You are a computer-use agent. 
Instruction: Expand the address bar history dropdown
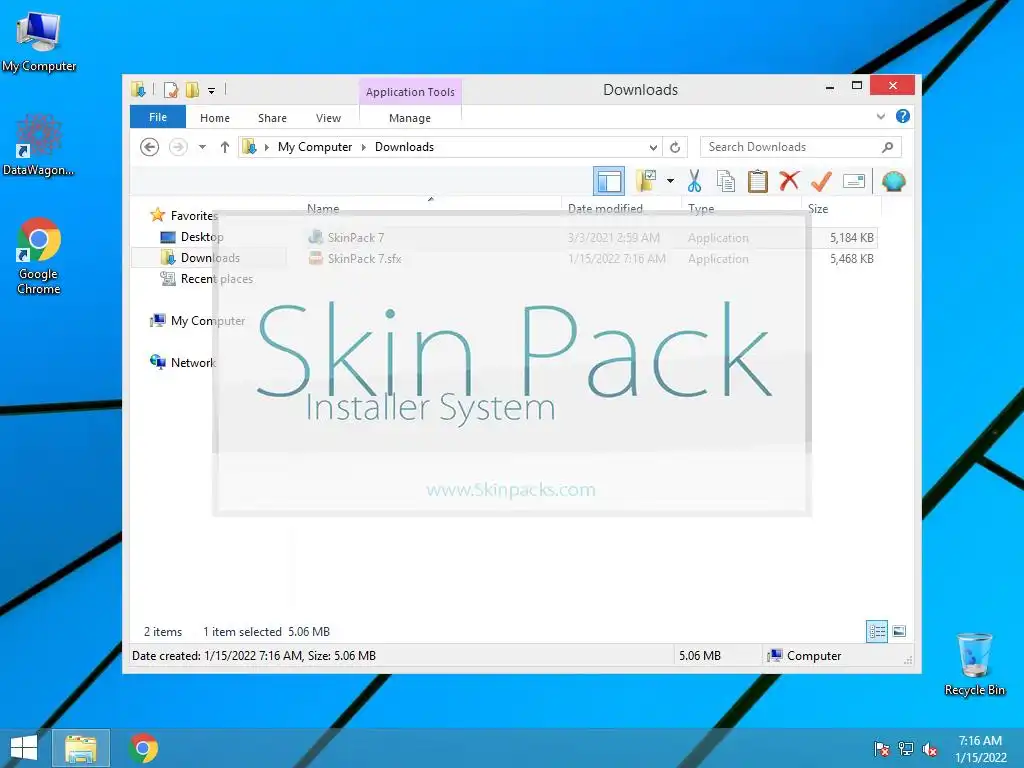pyautogui.click(x=653, y=148)
